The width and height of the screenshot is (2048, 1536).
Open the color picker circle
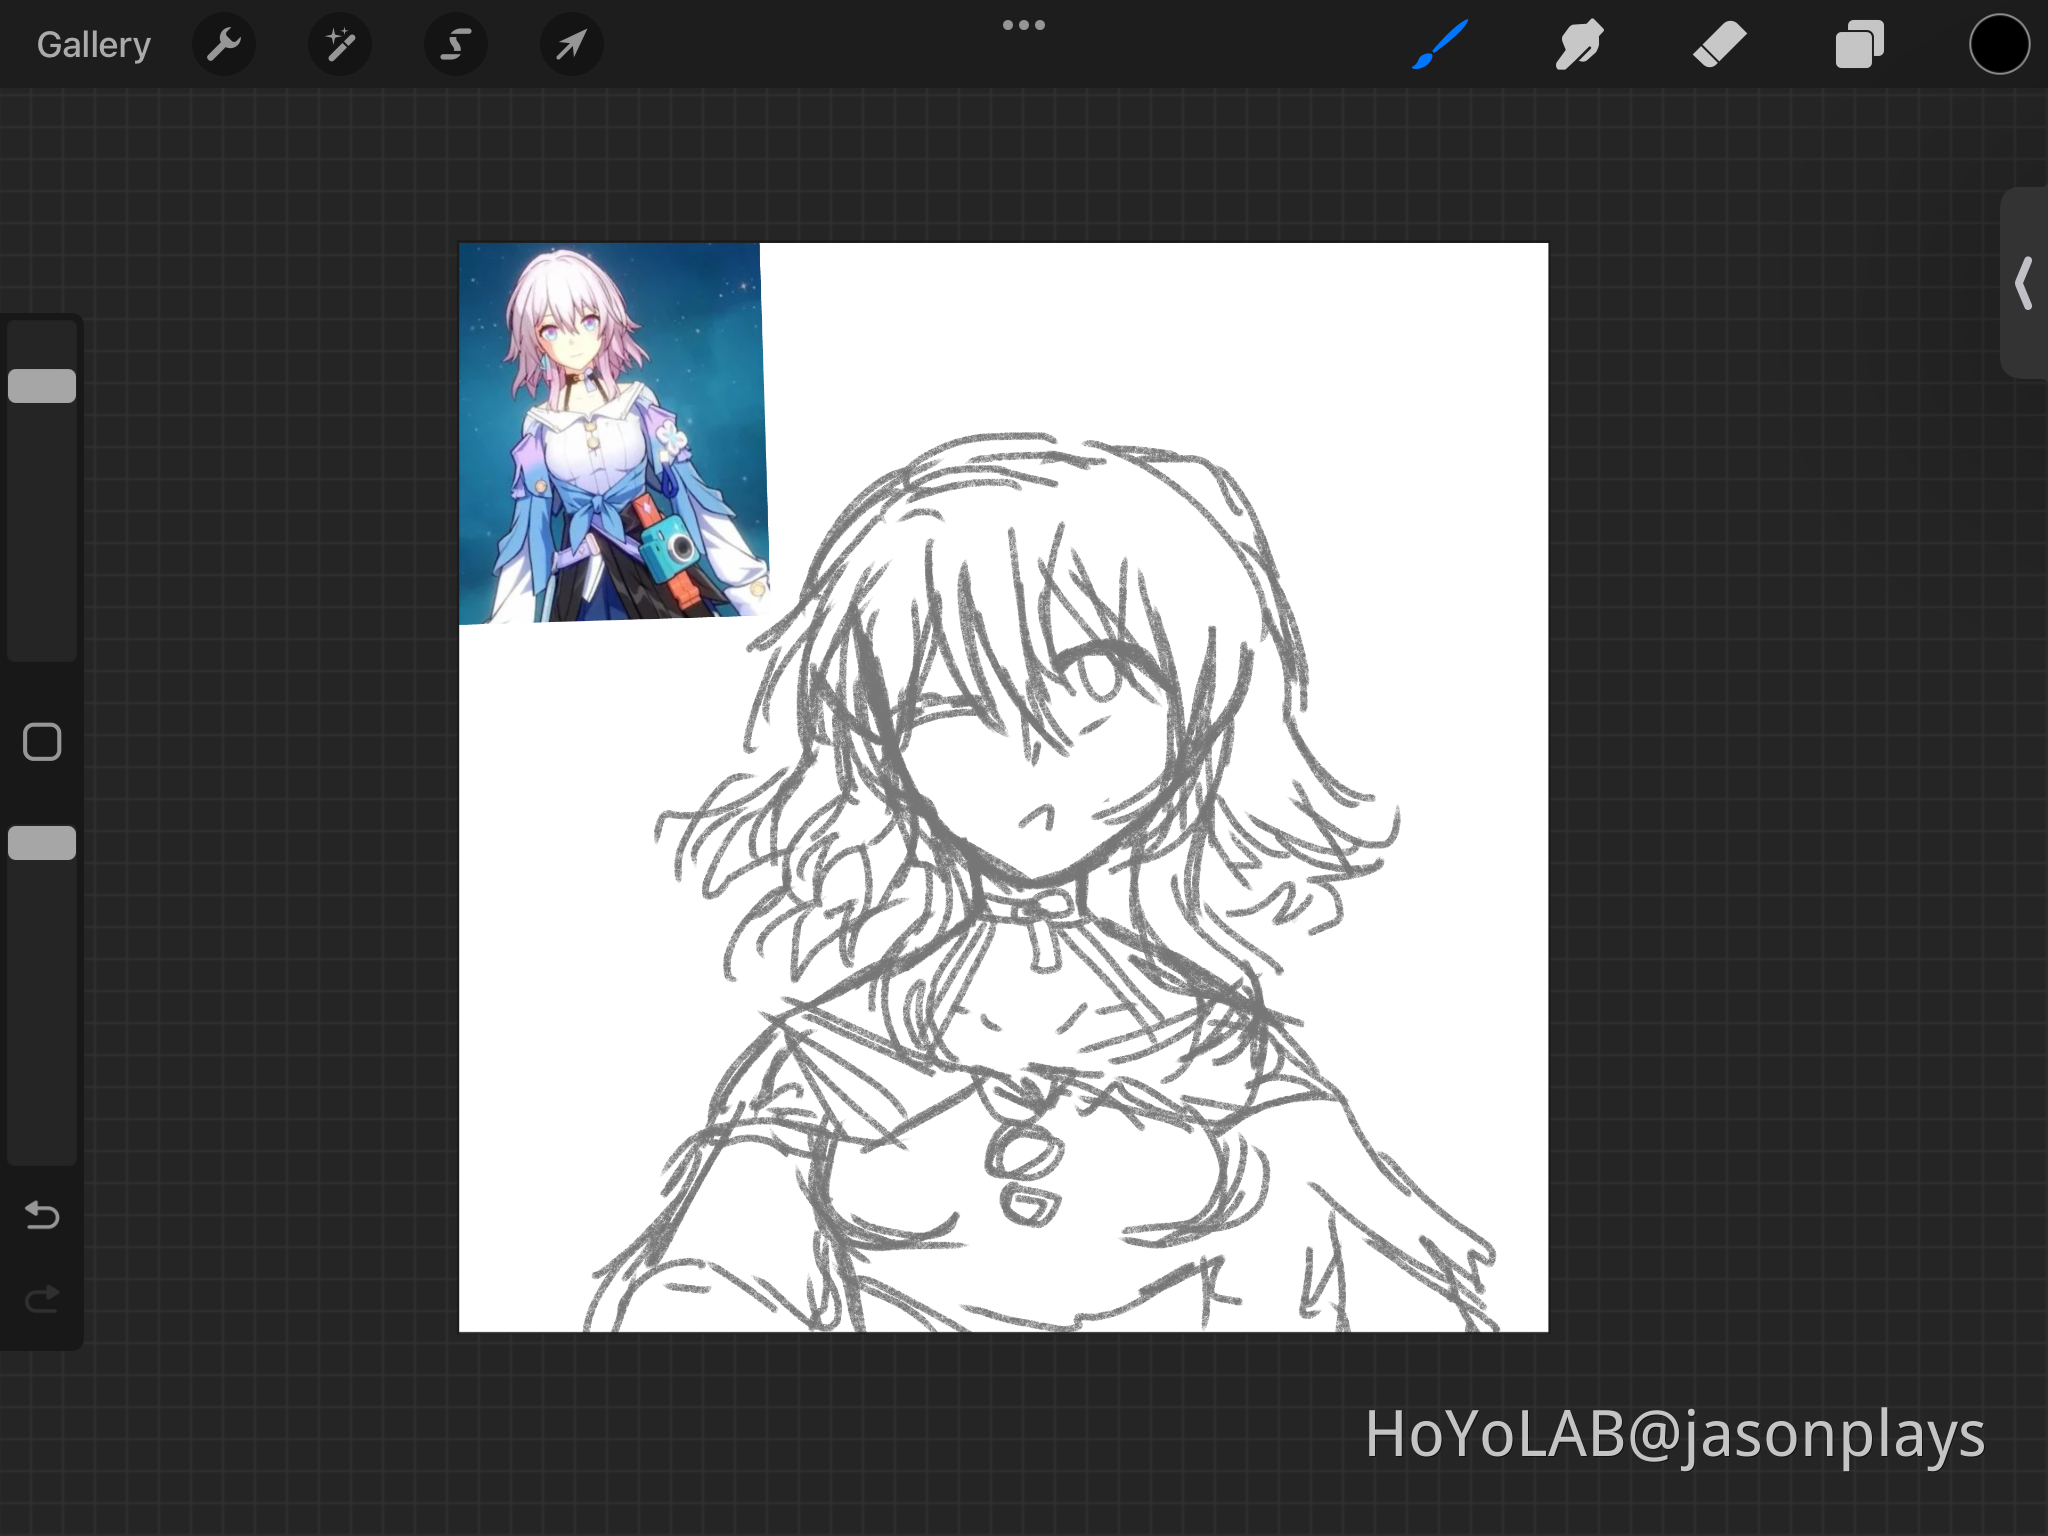click(1998, 44)
